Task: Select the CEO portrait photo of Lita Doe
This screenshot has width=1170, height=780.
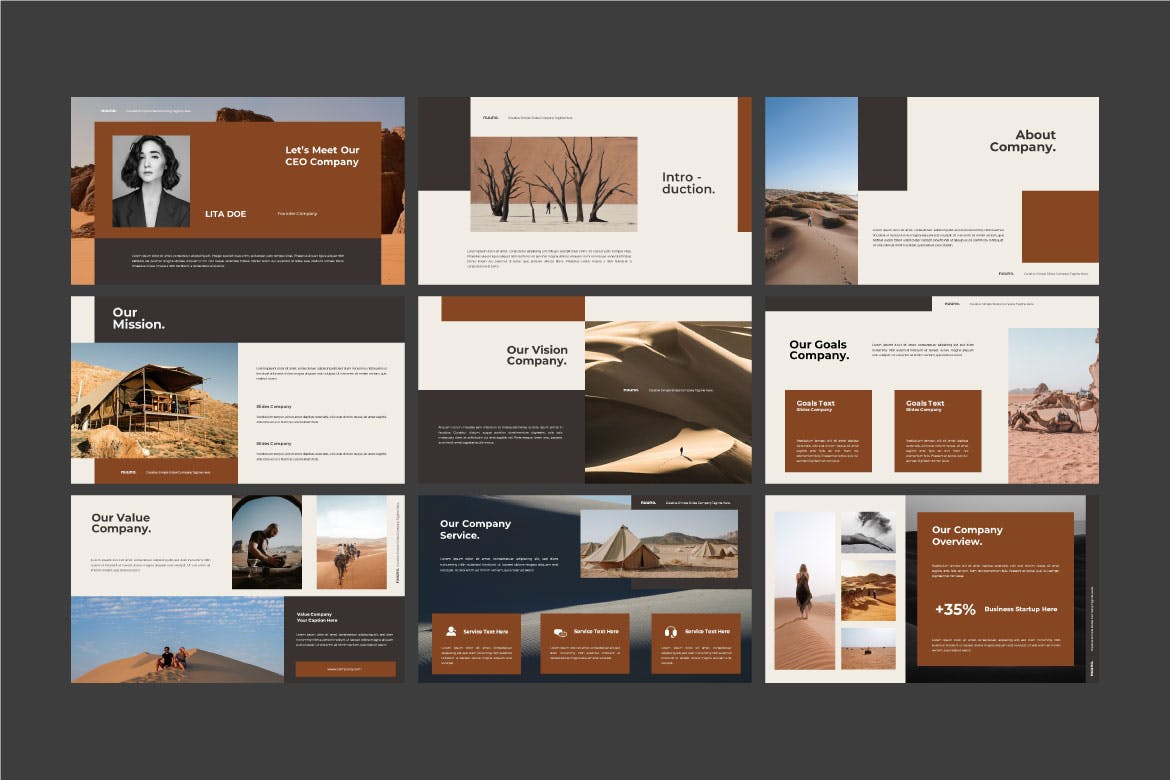Action: coord(151,181)
